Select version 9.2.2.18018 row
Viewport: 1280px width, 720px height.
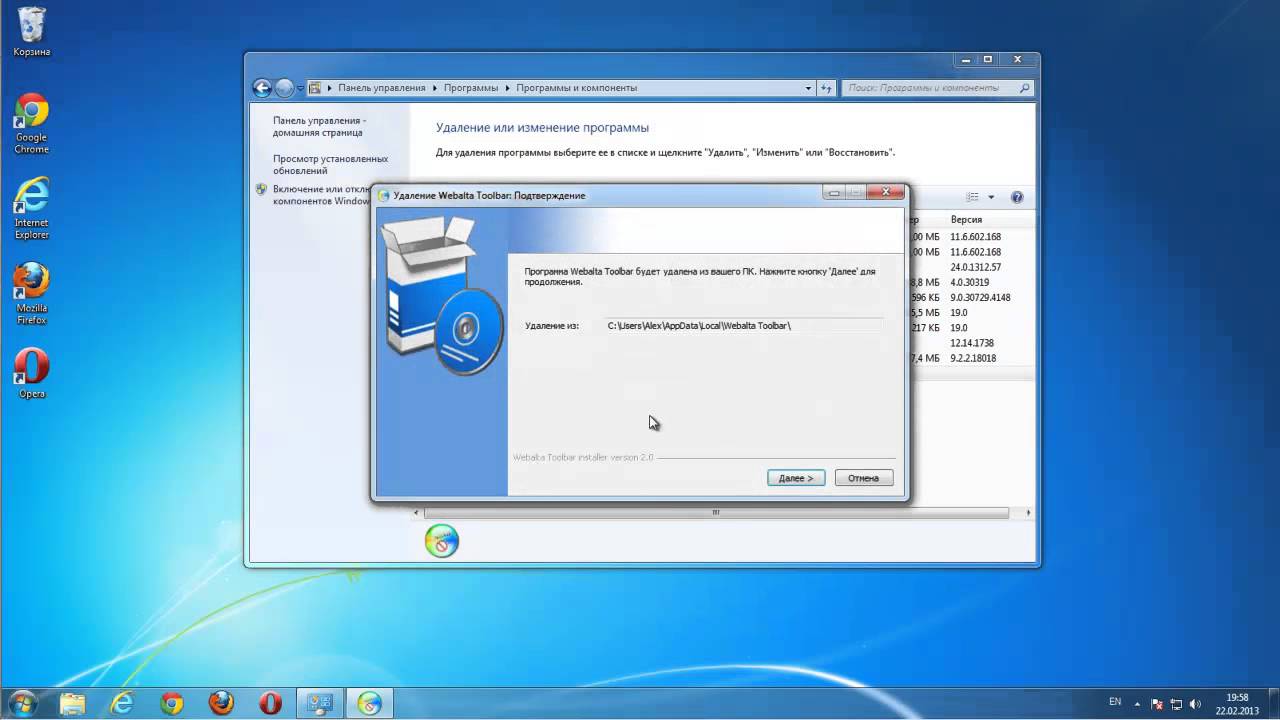point(973,358)
